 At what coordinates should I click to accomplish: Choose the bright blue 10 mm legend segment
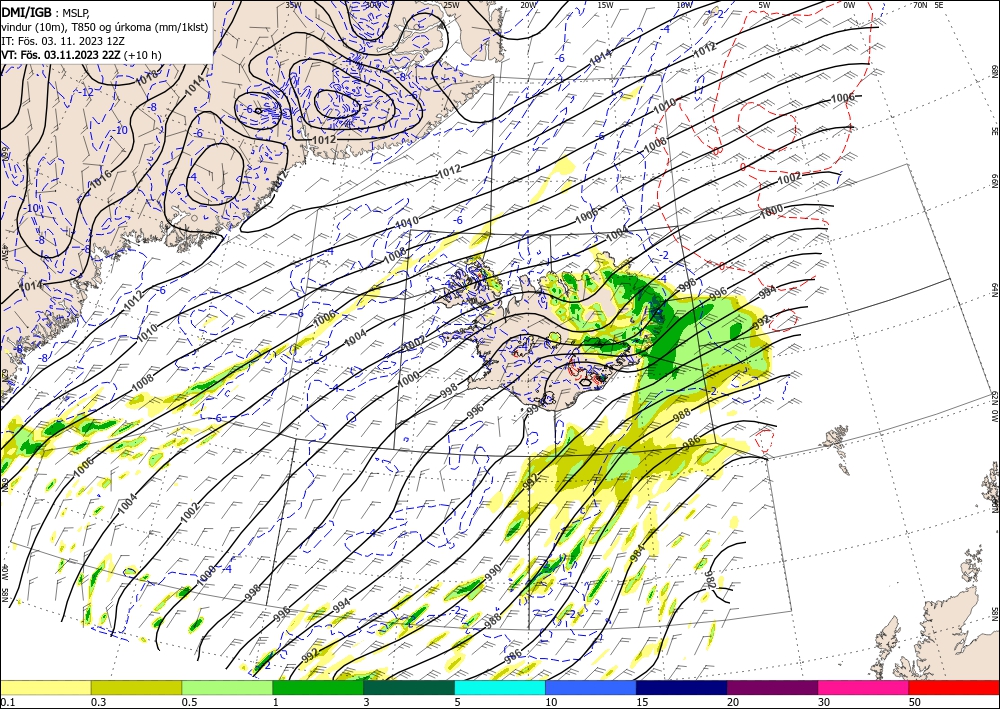tap(591, 687)
